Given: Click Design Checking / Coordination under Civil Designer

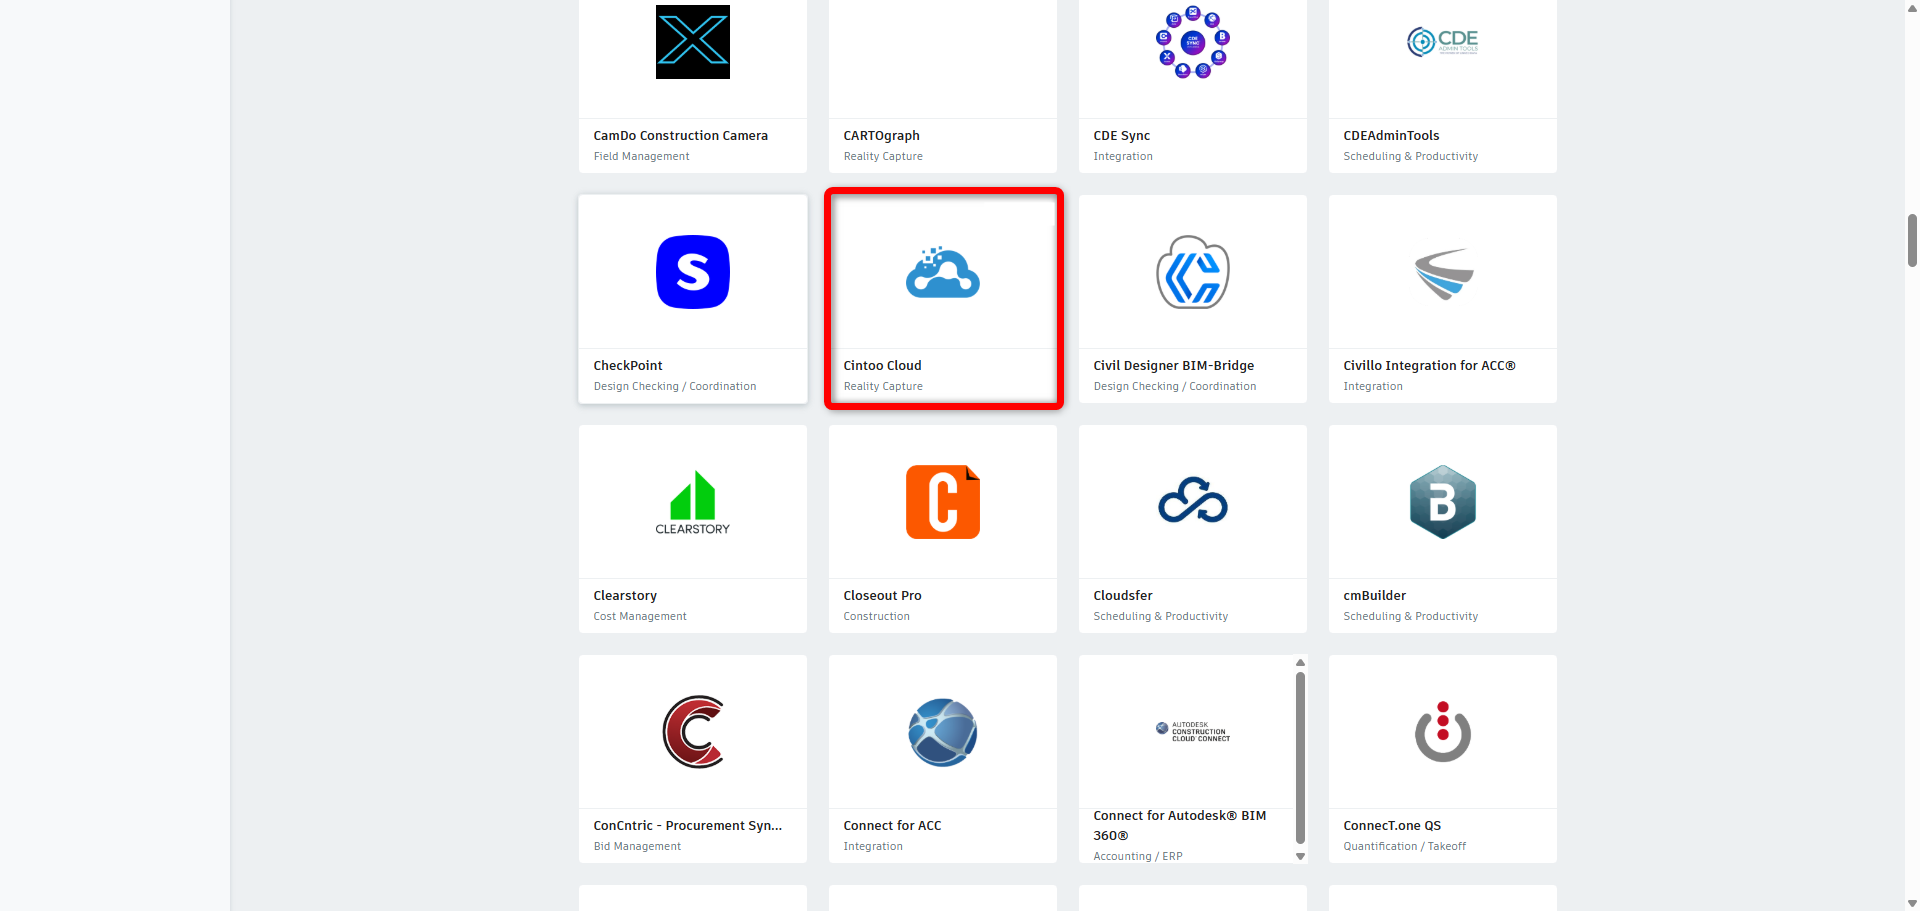Looking at the screenshot, I should (1175, 387).
